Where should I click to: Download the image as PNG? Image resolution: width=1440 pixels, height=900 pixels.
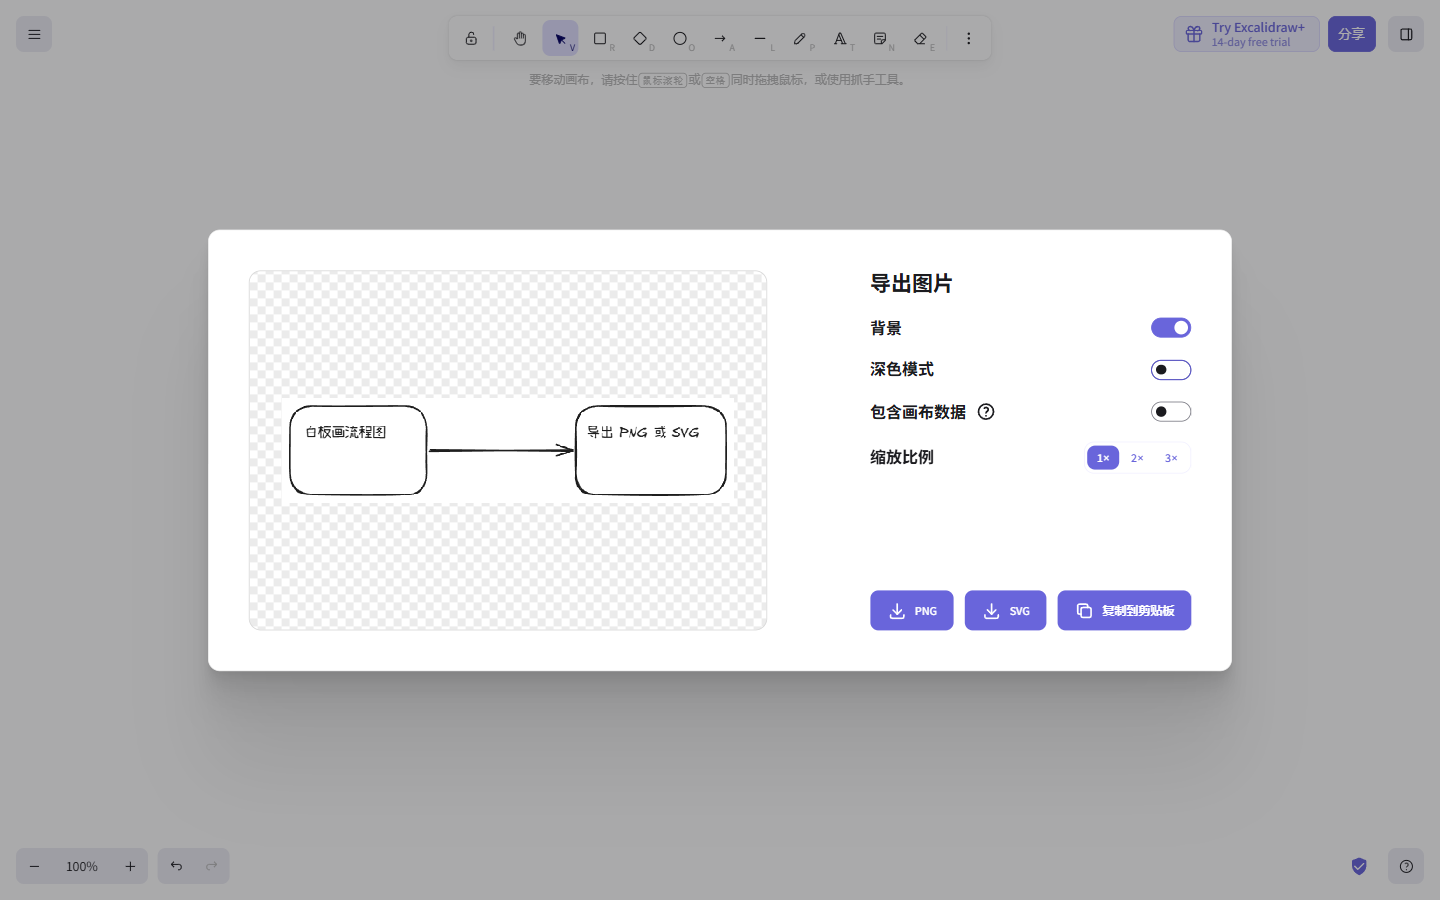tap(912, 611)
